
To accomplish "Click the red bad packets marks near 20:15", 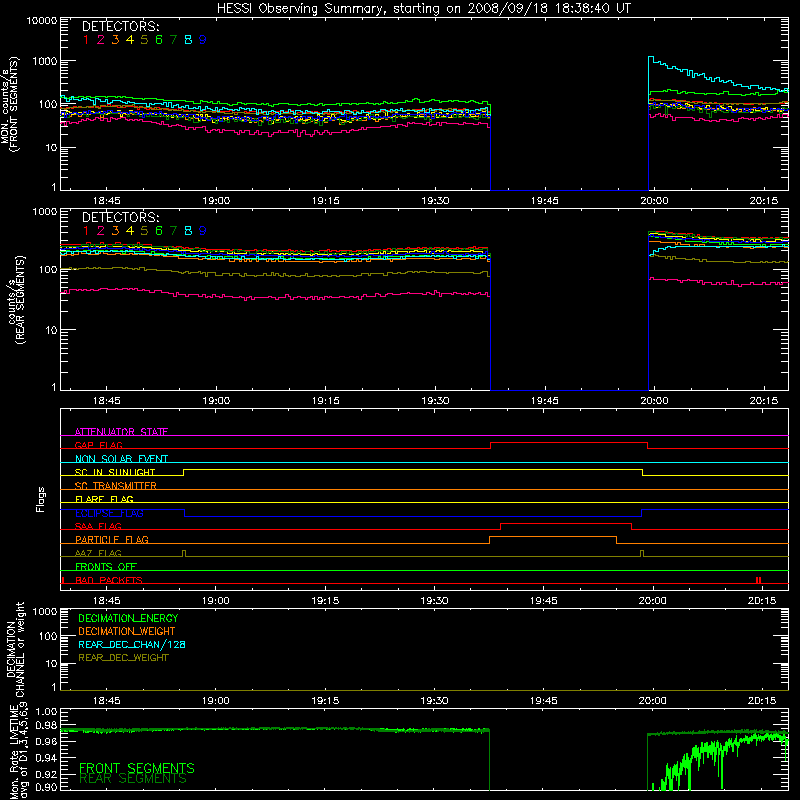I will [759, 580].
